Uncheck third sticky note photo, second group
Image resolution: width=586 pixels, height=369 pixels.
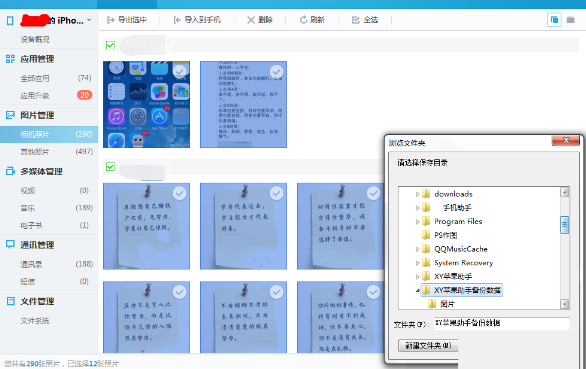coord(373,193)
